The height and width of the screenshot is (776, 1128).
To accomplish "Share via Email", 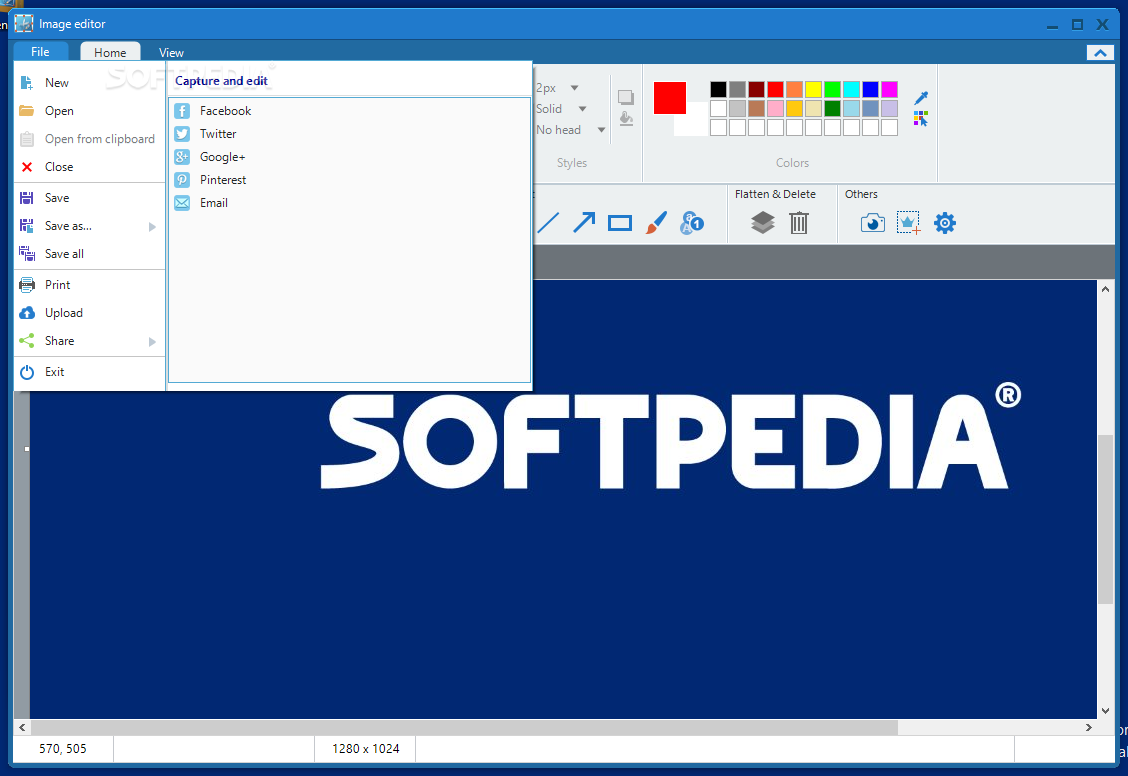I will click(x=350, y=203).
